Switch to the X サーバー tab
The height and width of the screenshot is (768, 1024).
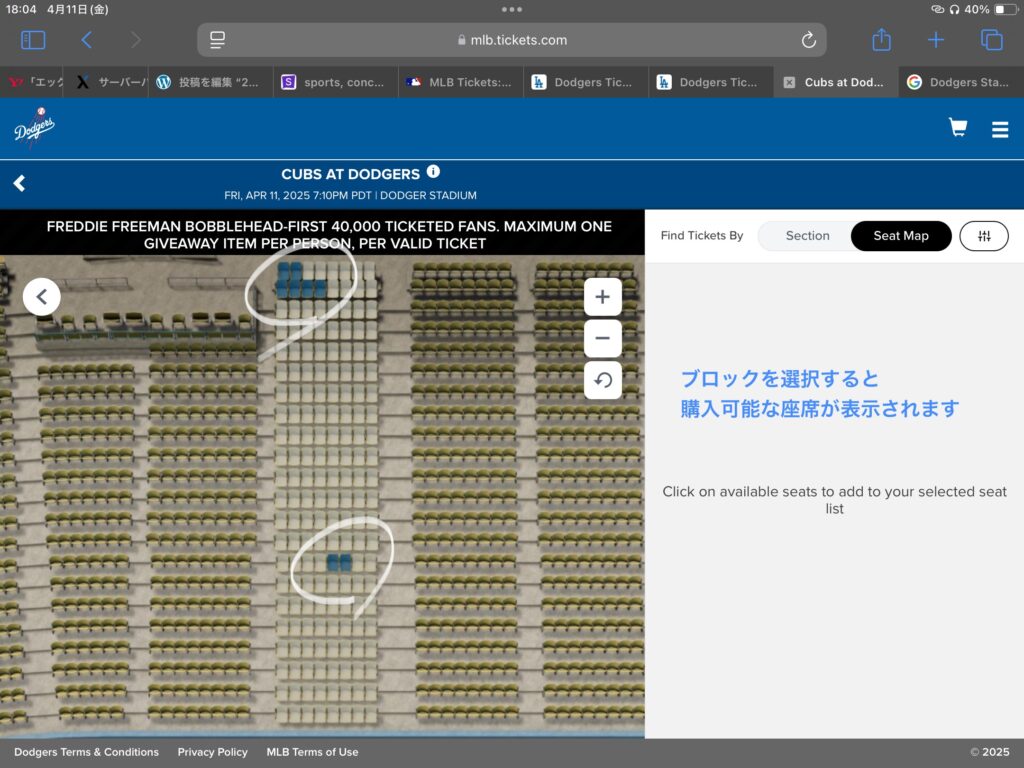106,82
